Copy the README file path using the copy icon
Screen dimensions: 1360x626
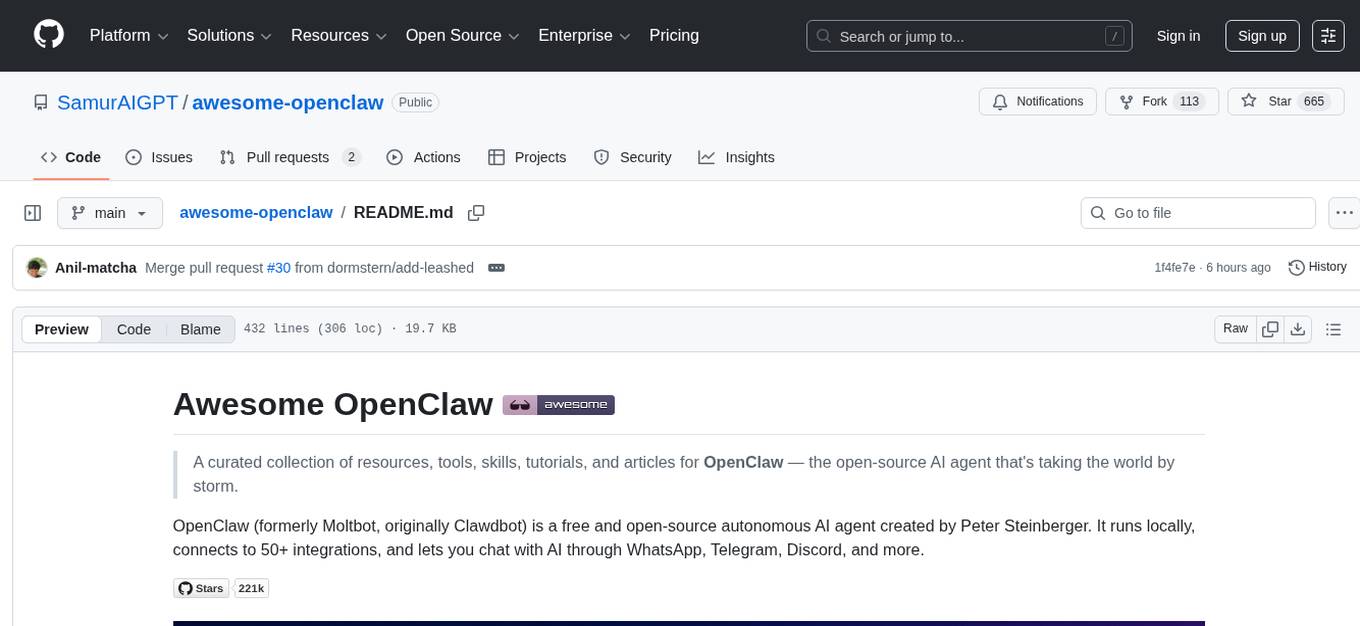476,212
